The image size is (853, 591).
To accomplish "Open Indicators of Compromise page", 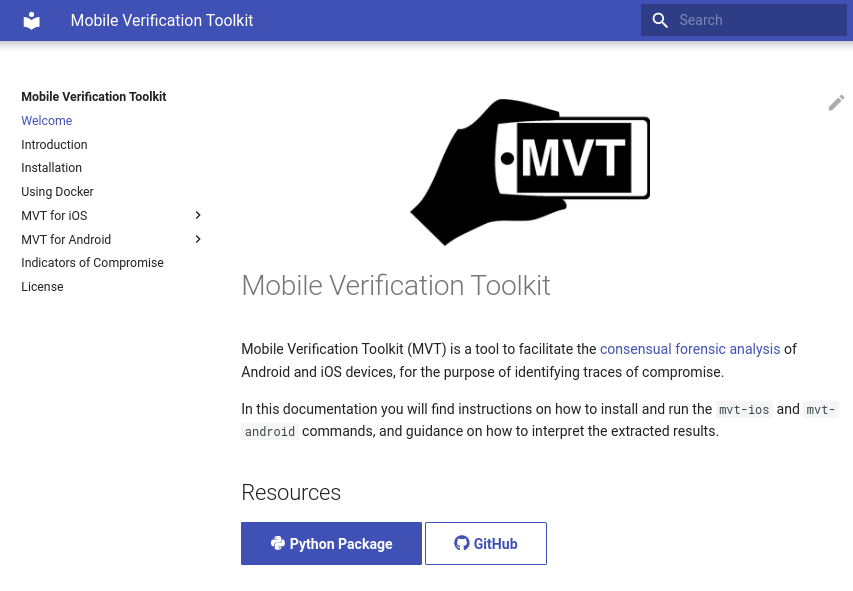I will [92, 263].
